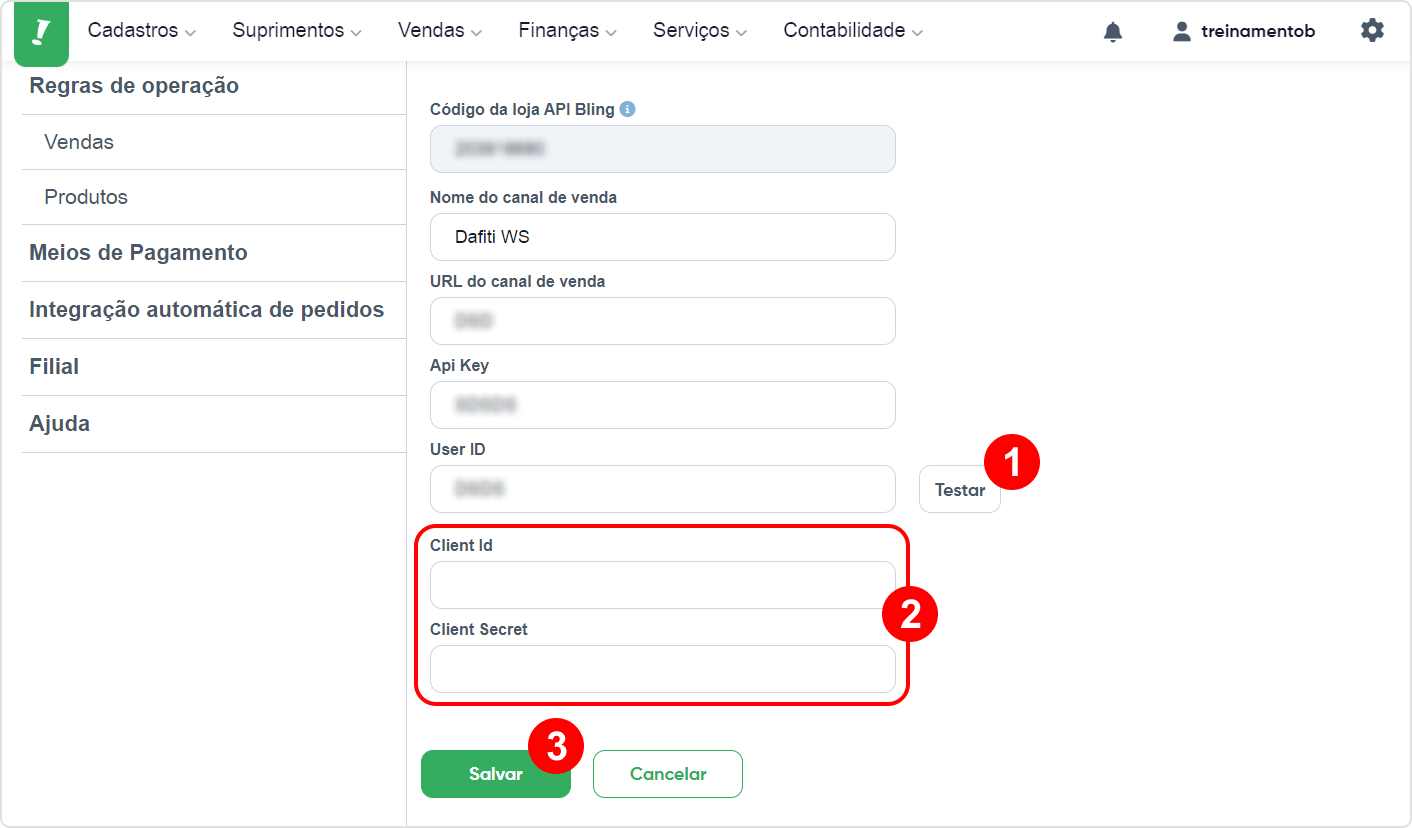Save the settings with Salvar
This screenshot has width=1412, height=828.
496,774
